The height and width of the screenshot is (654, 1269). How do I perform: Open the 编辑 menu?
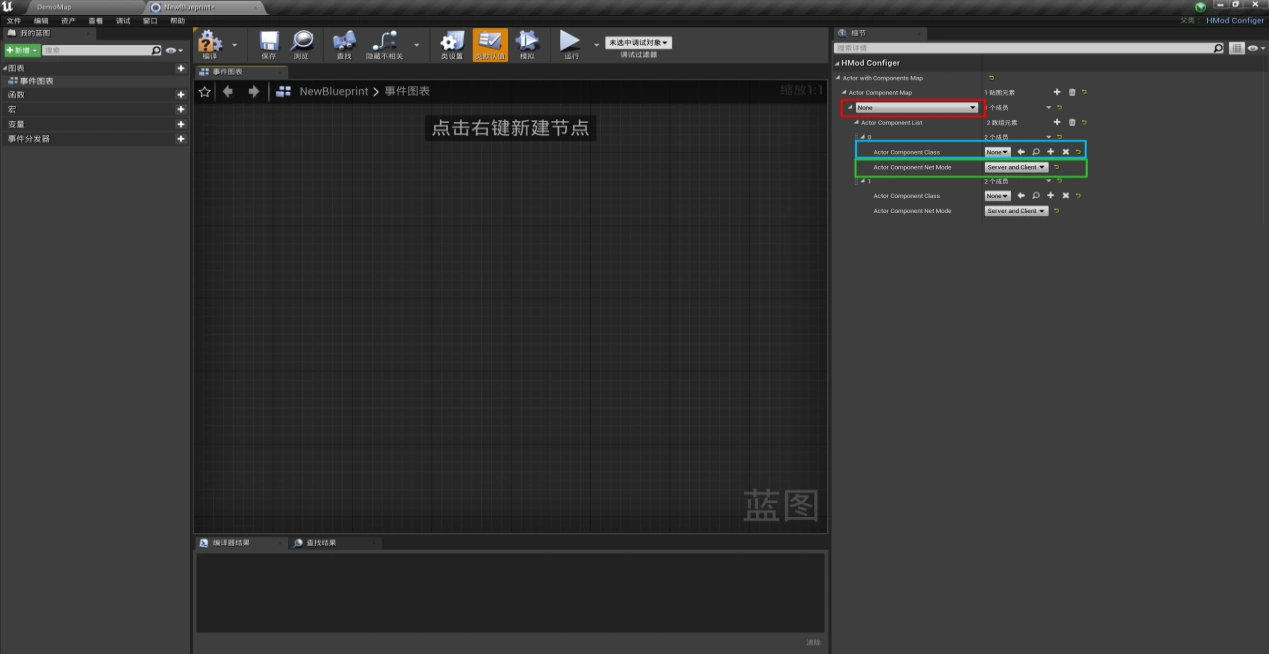click(41, 20)
